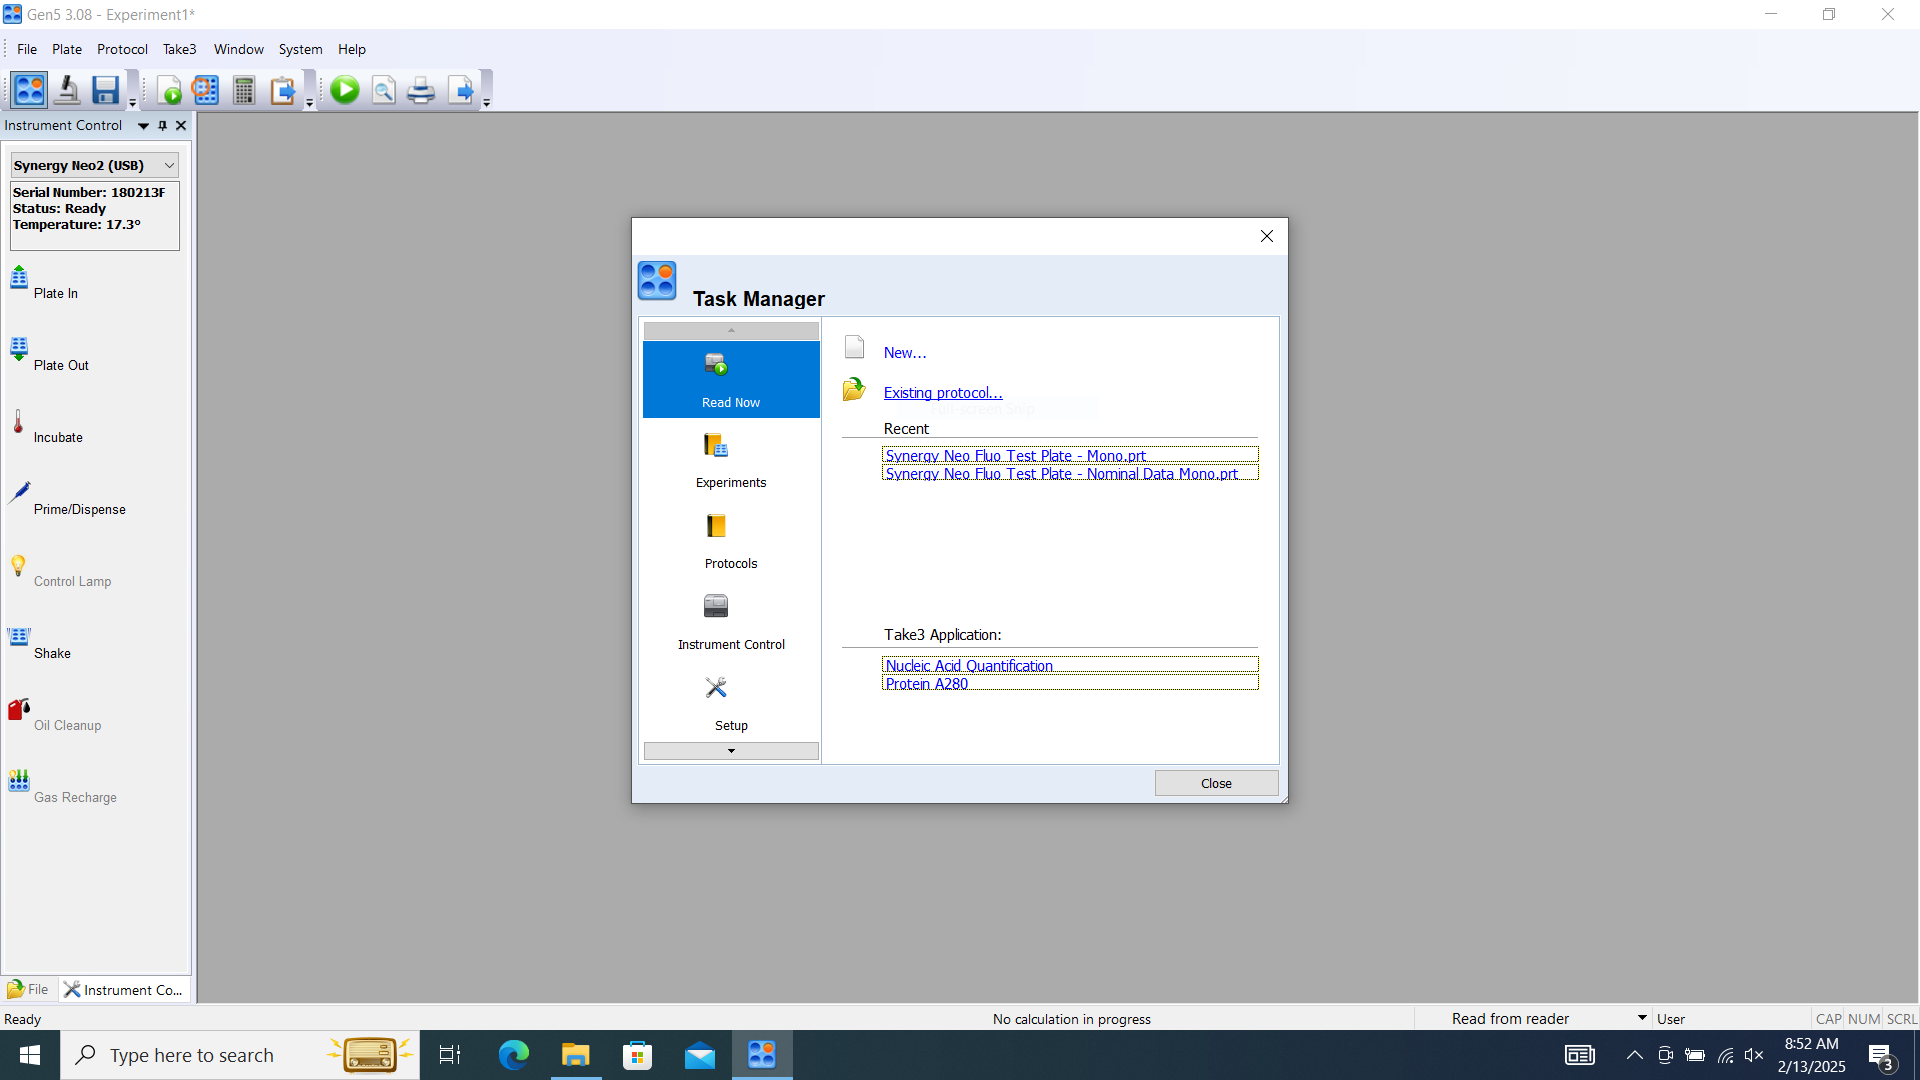Open the Take3 menu
This screenshot has width=1920, height=1080.
[180, 49]
